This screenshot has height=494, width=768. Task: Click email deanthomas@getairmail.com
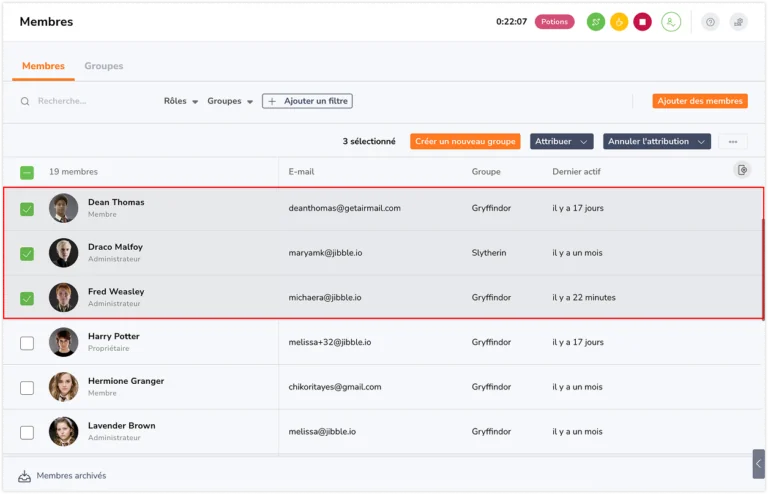pyautogui.click(x=344, y=208)
